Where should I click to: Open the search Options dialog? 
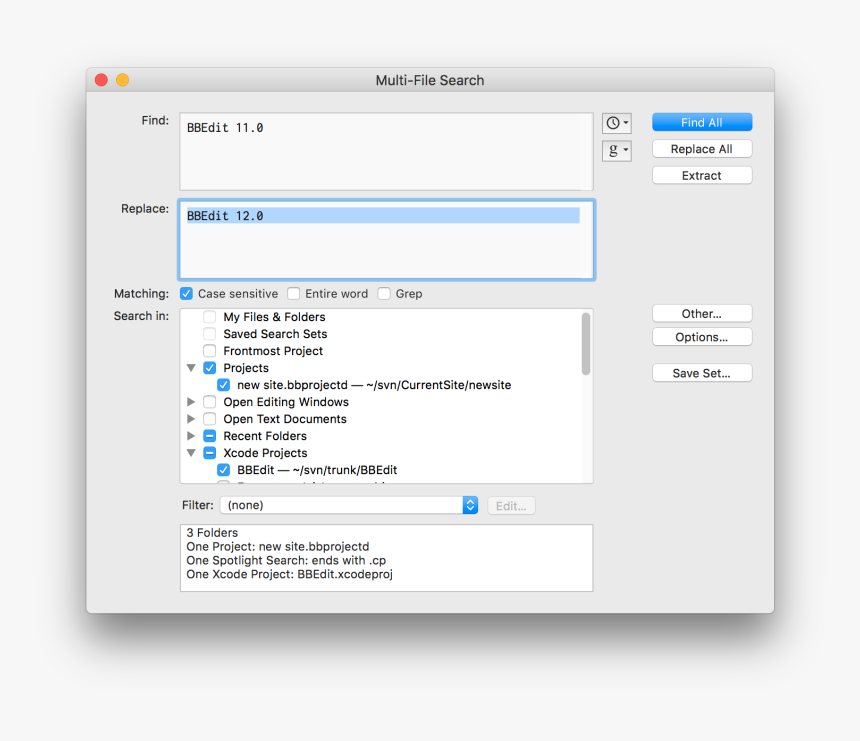[x=701, y=336]
